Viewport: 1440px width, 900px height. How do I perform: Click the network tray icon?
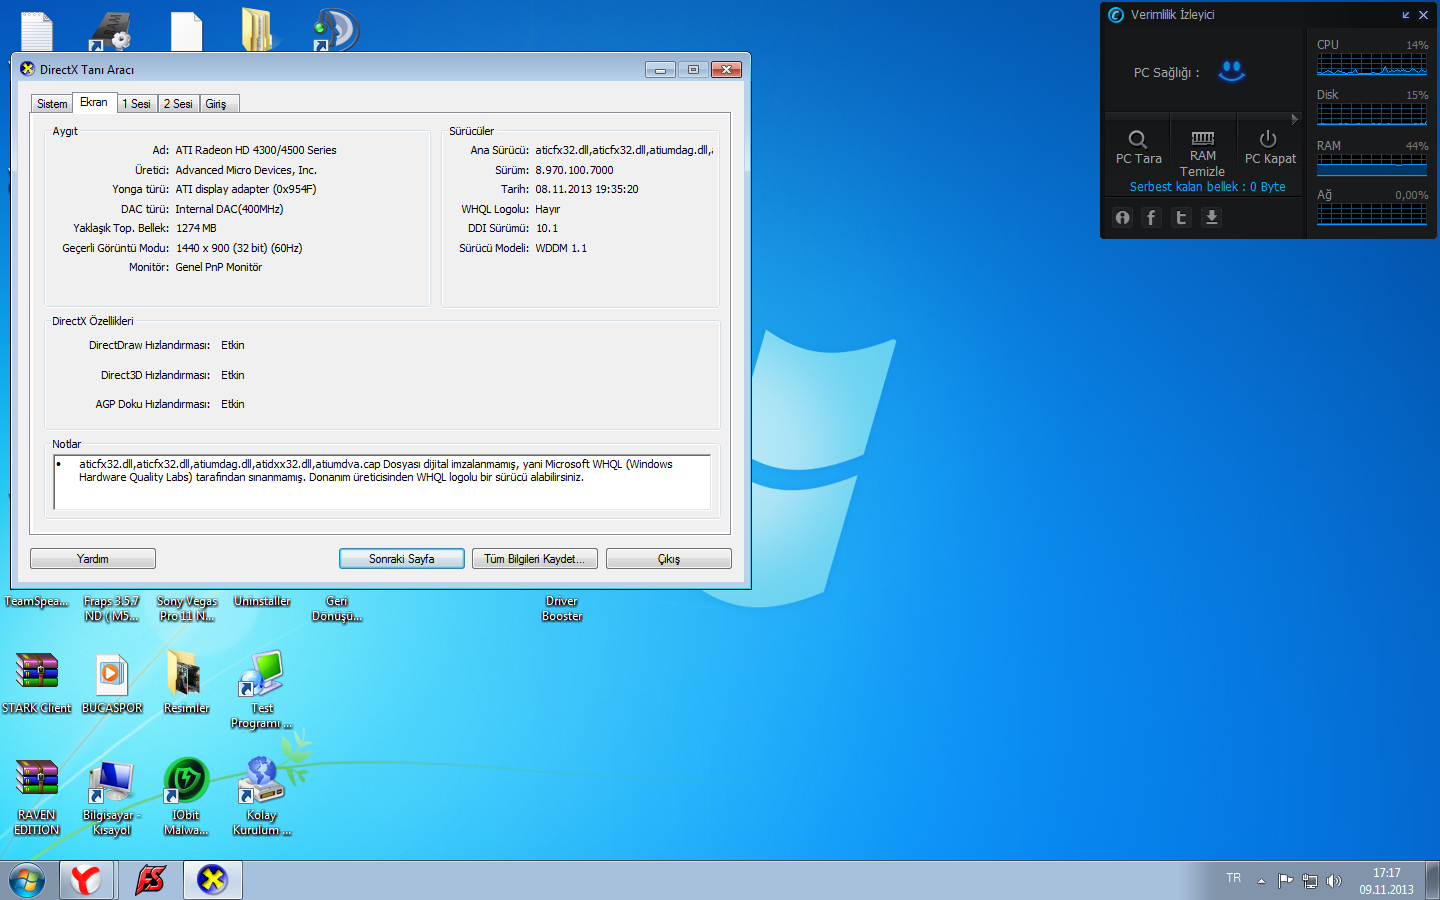(1309, 881)
